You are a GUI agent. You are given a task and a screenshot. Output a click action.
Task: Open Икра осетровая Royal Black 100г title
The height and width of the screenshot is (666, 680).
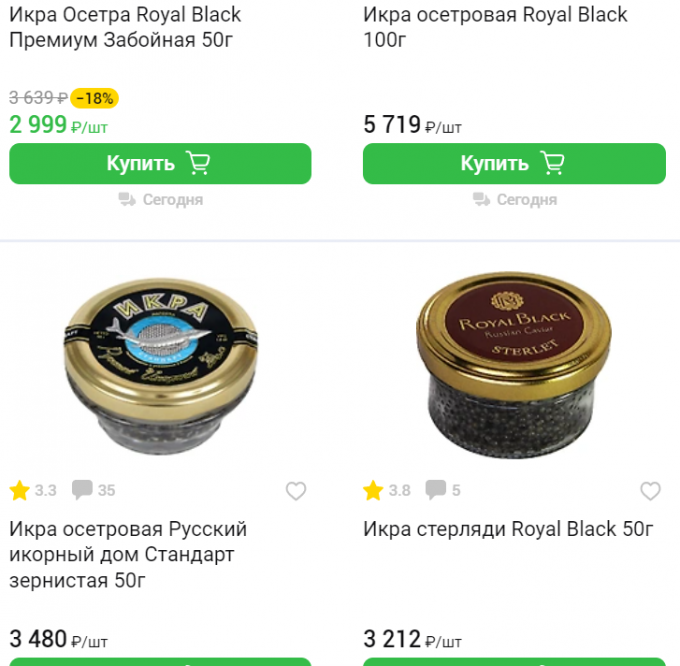[495, 27]
